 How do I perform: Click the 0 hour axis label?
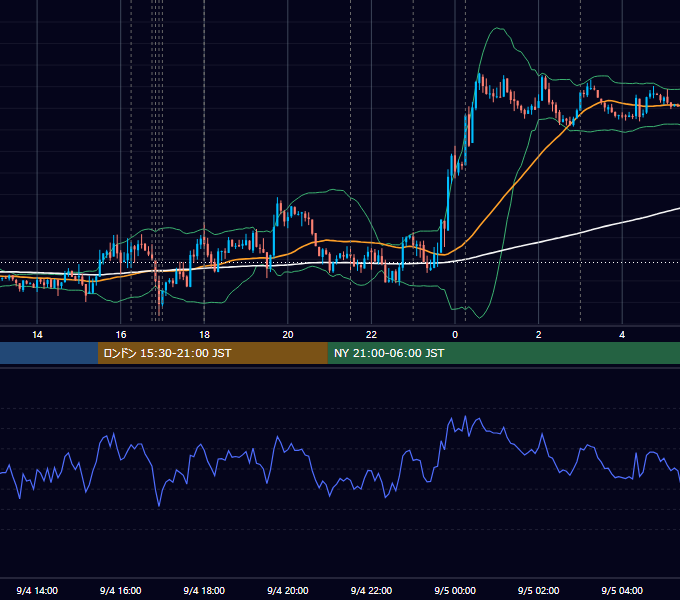pyautogui.click(x=455, y=335)
